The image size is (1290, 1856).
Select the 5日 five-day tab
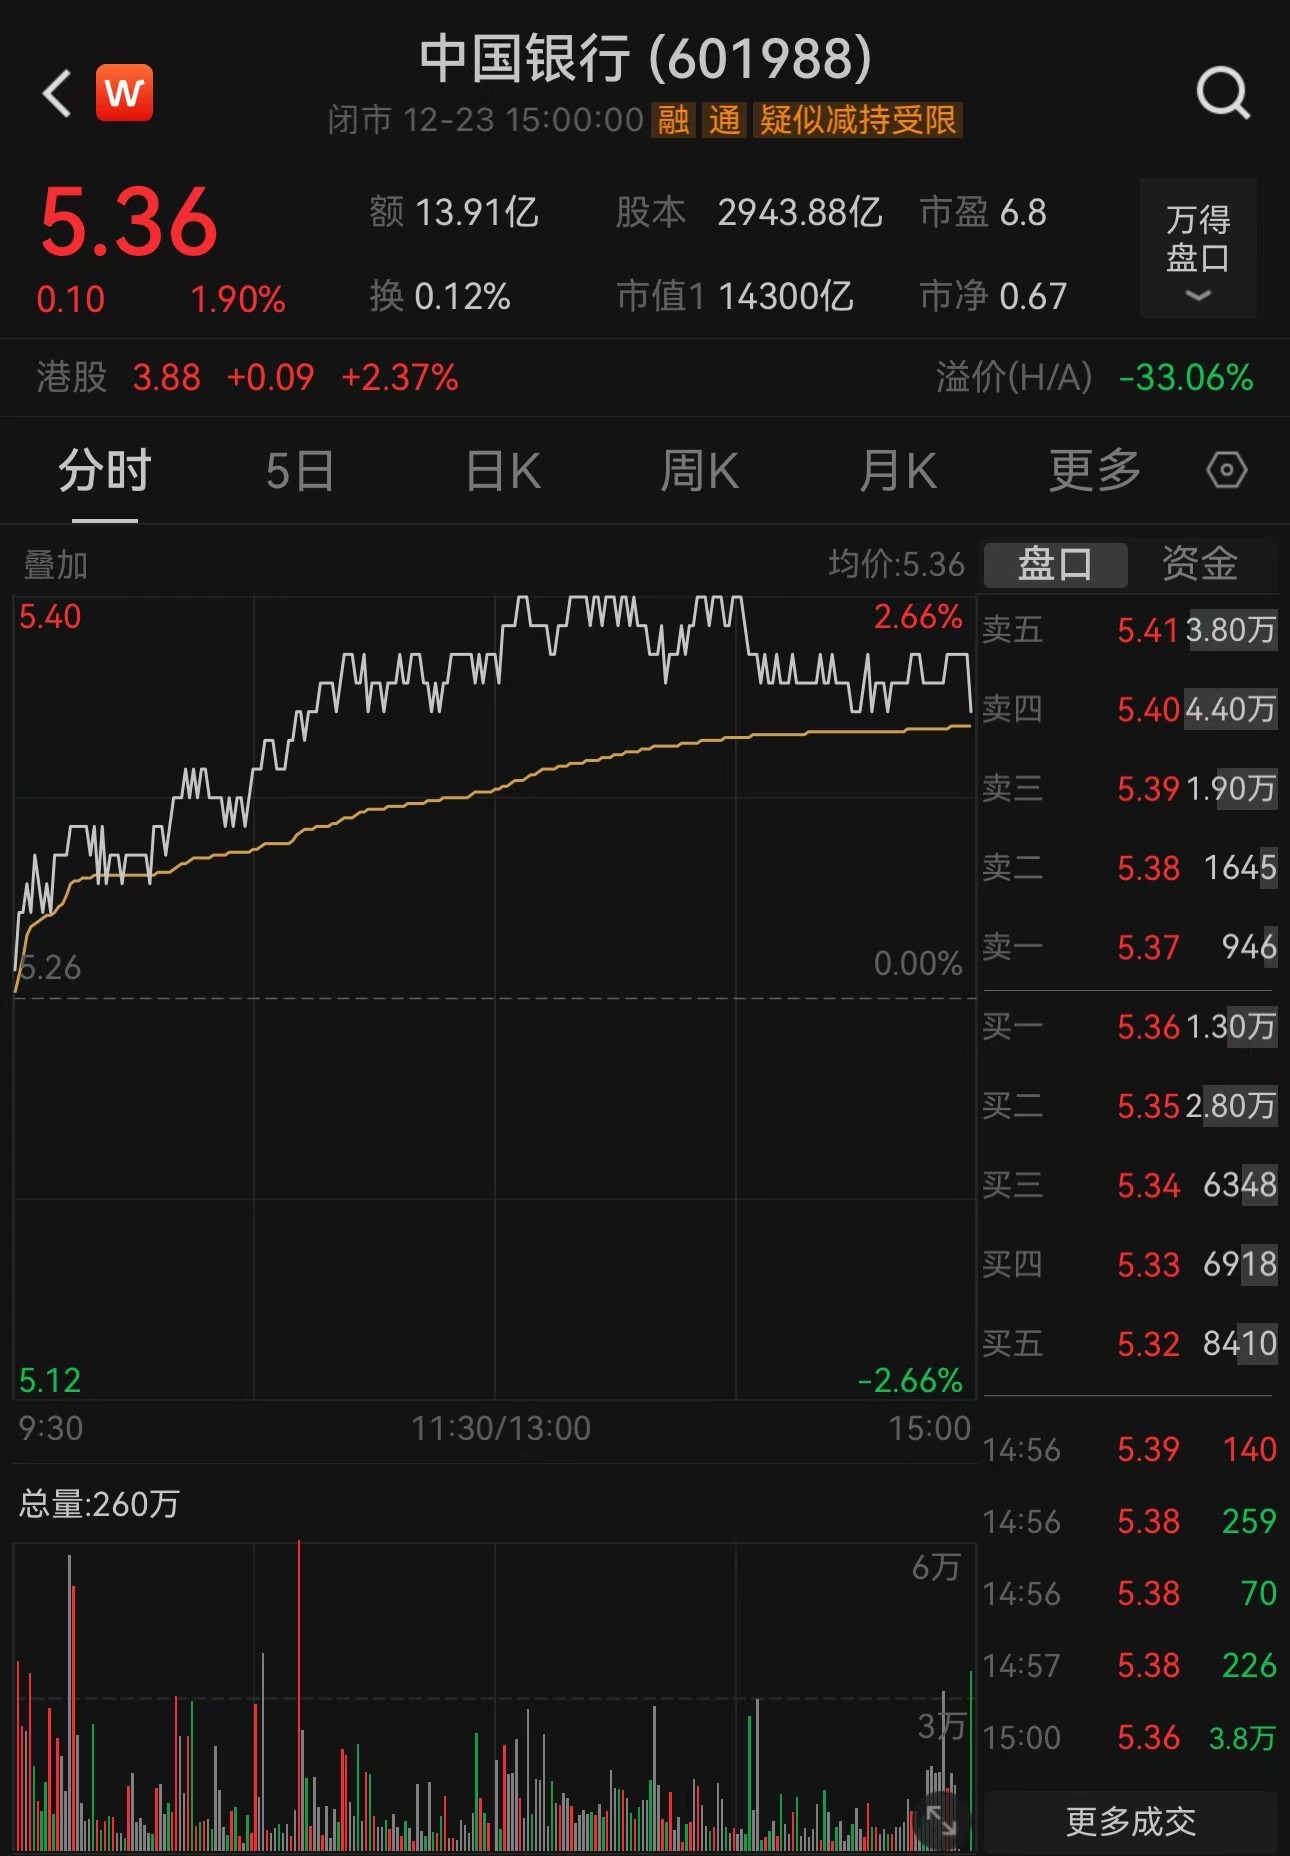point(300,470)
